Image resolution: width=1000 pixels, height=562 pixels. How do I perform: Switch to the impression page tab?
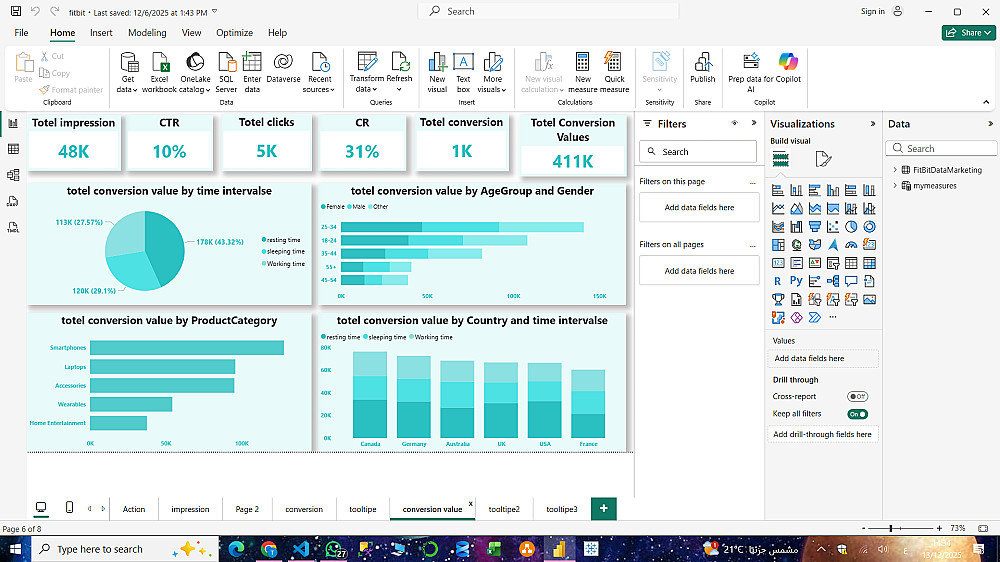tap(190, 509)
